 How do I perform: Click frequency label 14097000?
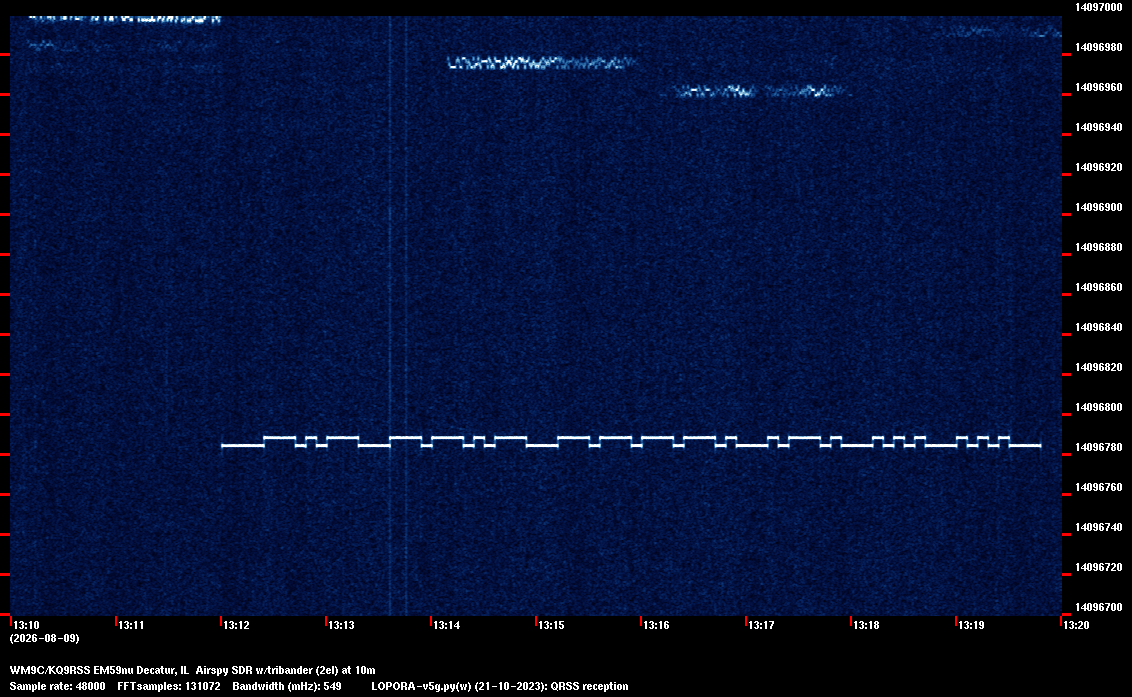1099,7
